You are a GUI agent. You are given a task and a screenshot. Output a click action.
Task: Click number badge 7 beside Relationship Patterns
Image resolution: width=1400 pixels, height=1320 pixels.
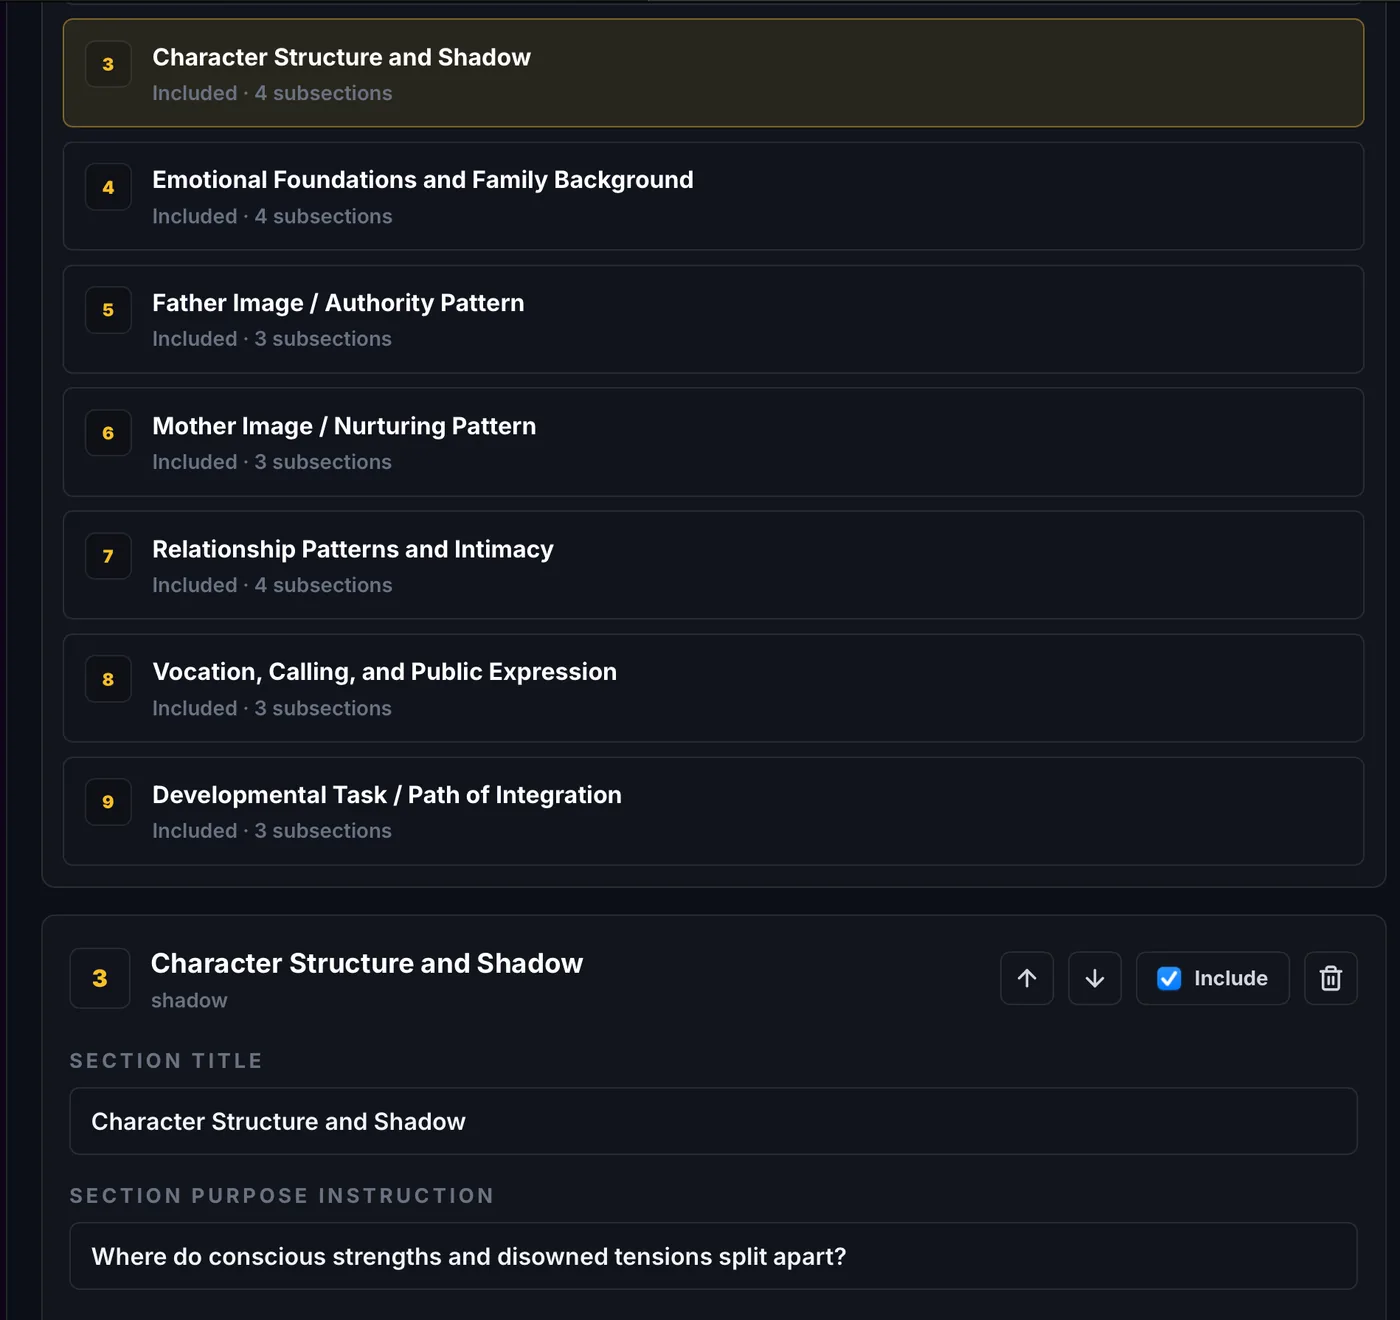[x=108, y=556]
